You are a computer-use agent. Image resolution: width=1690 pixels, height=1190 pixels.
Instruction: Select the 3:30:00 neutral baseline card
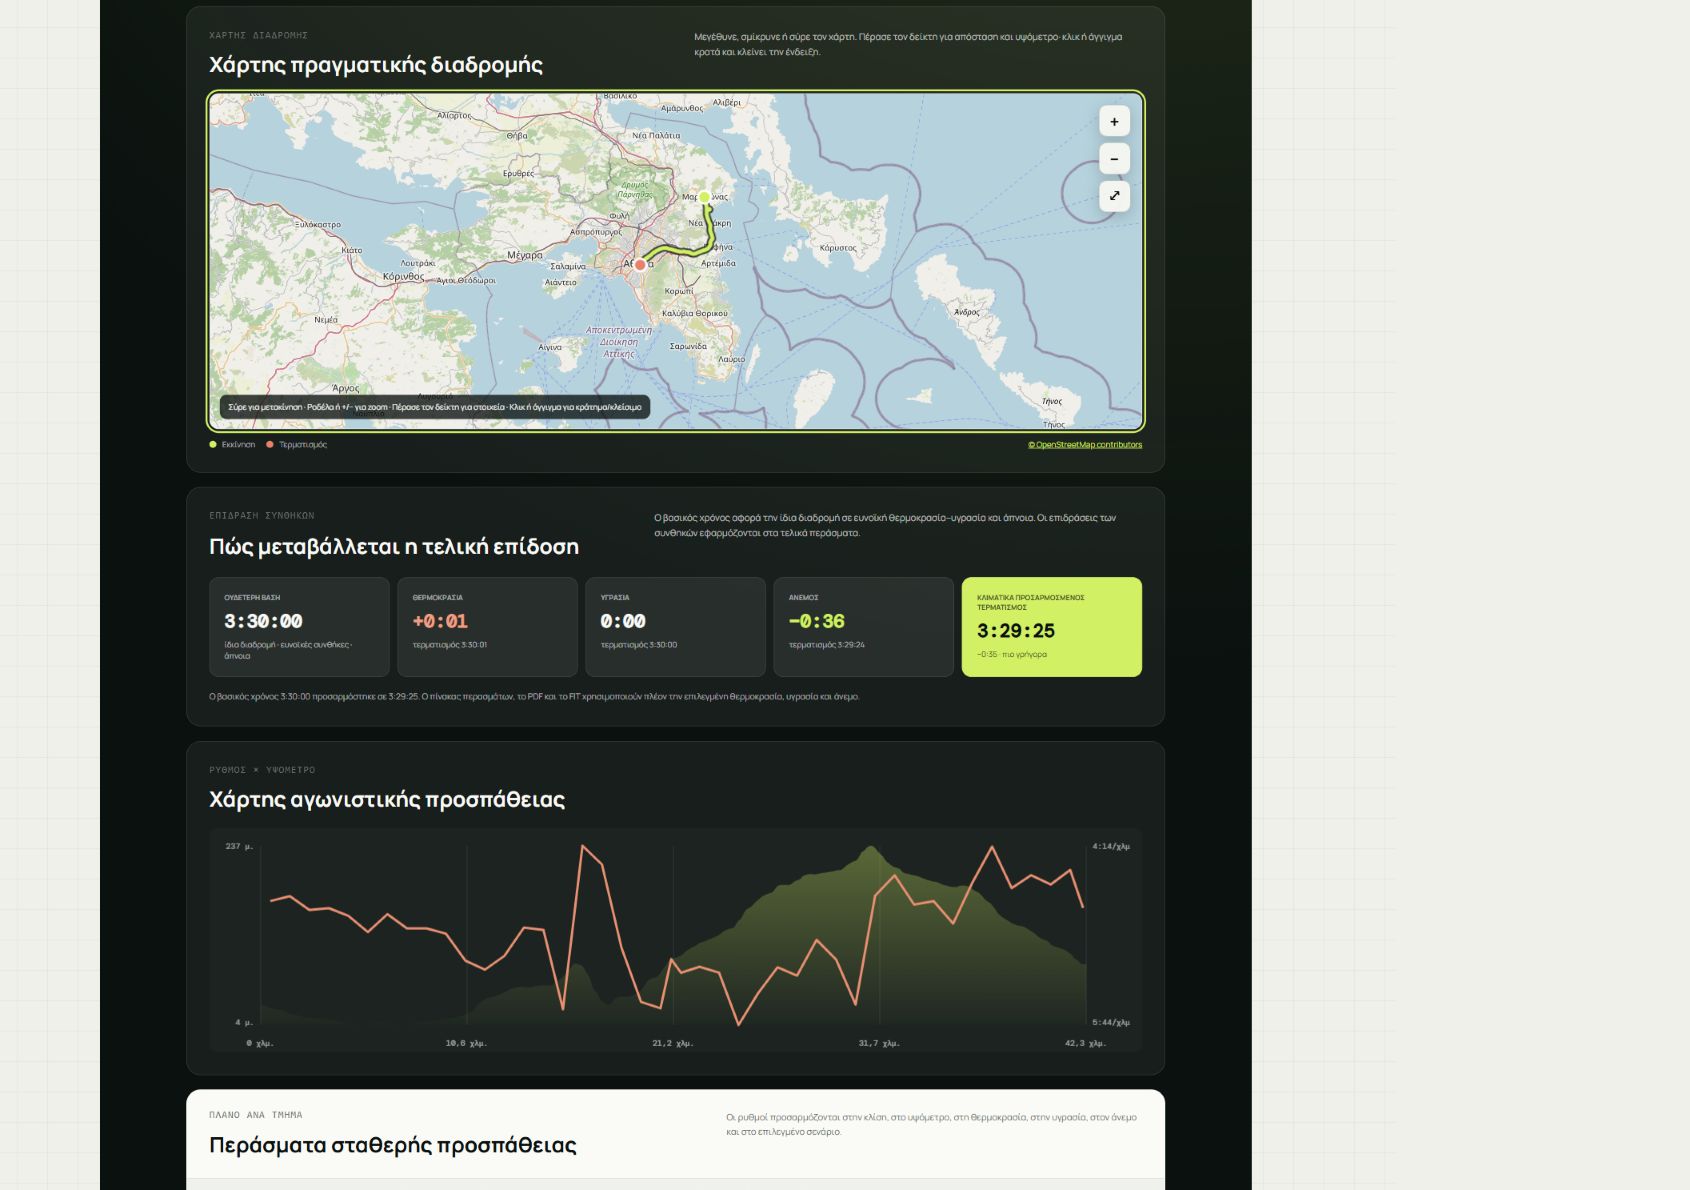tap(299, 627)
